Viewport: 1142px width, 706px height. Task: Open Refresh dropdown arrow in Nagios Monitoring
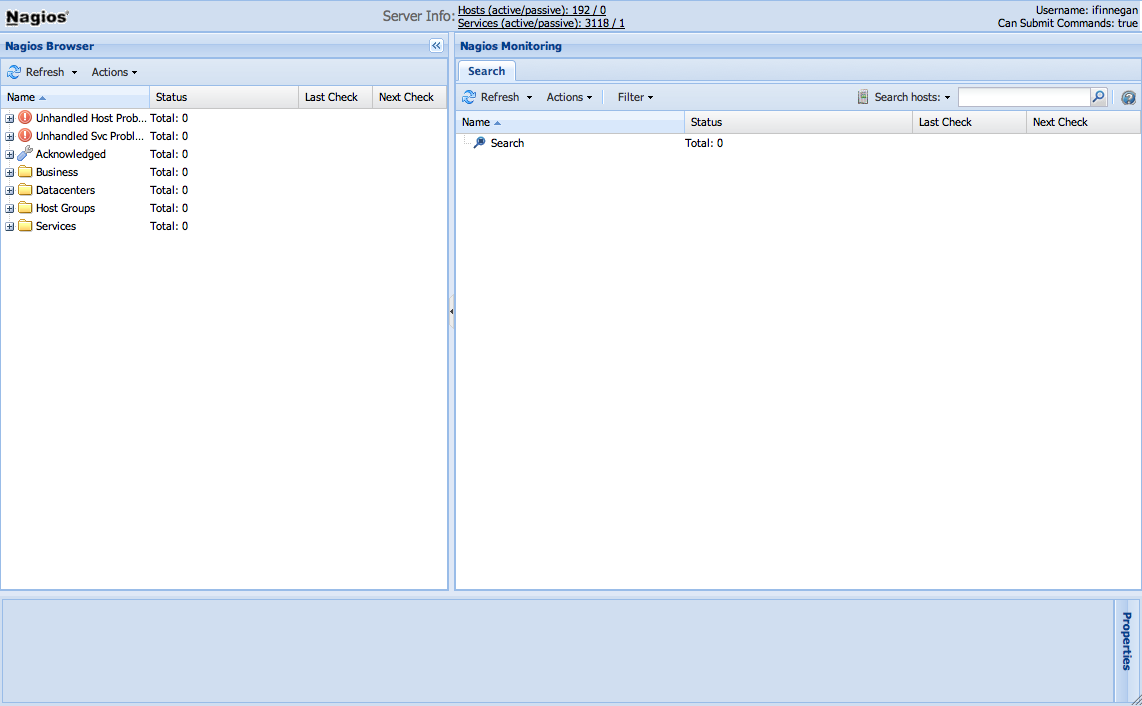529,98
